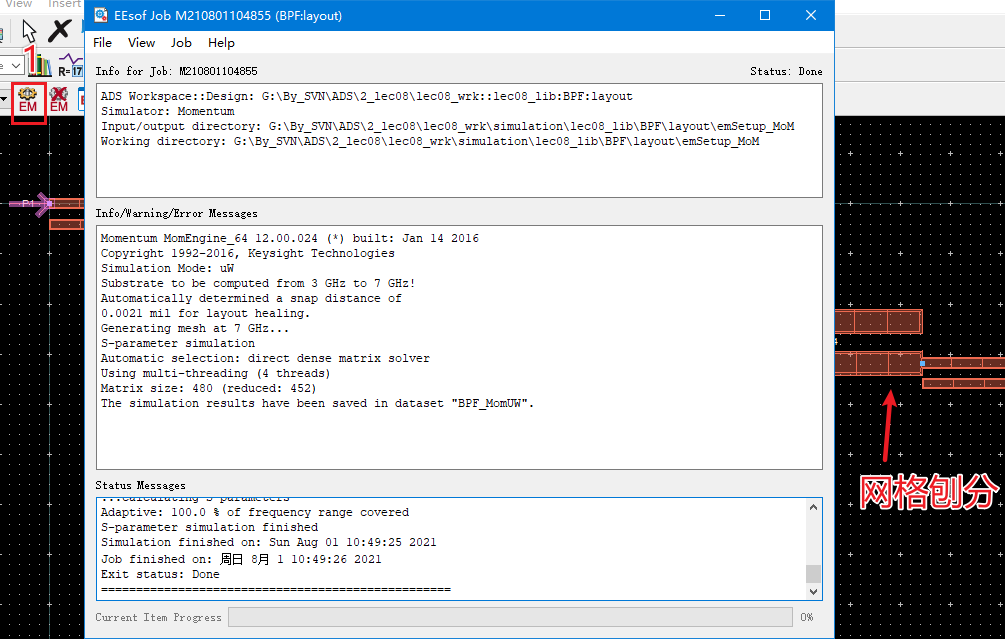Screen dimensions: 1005x639
Task: Click the 'Job finished on' line
Action: click(x=241, y=560)
